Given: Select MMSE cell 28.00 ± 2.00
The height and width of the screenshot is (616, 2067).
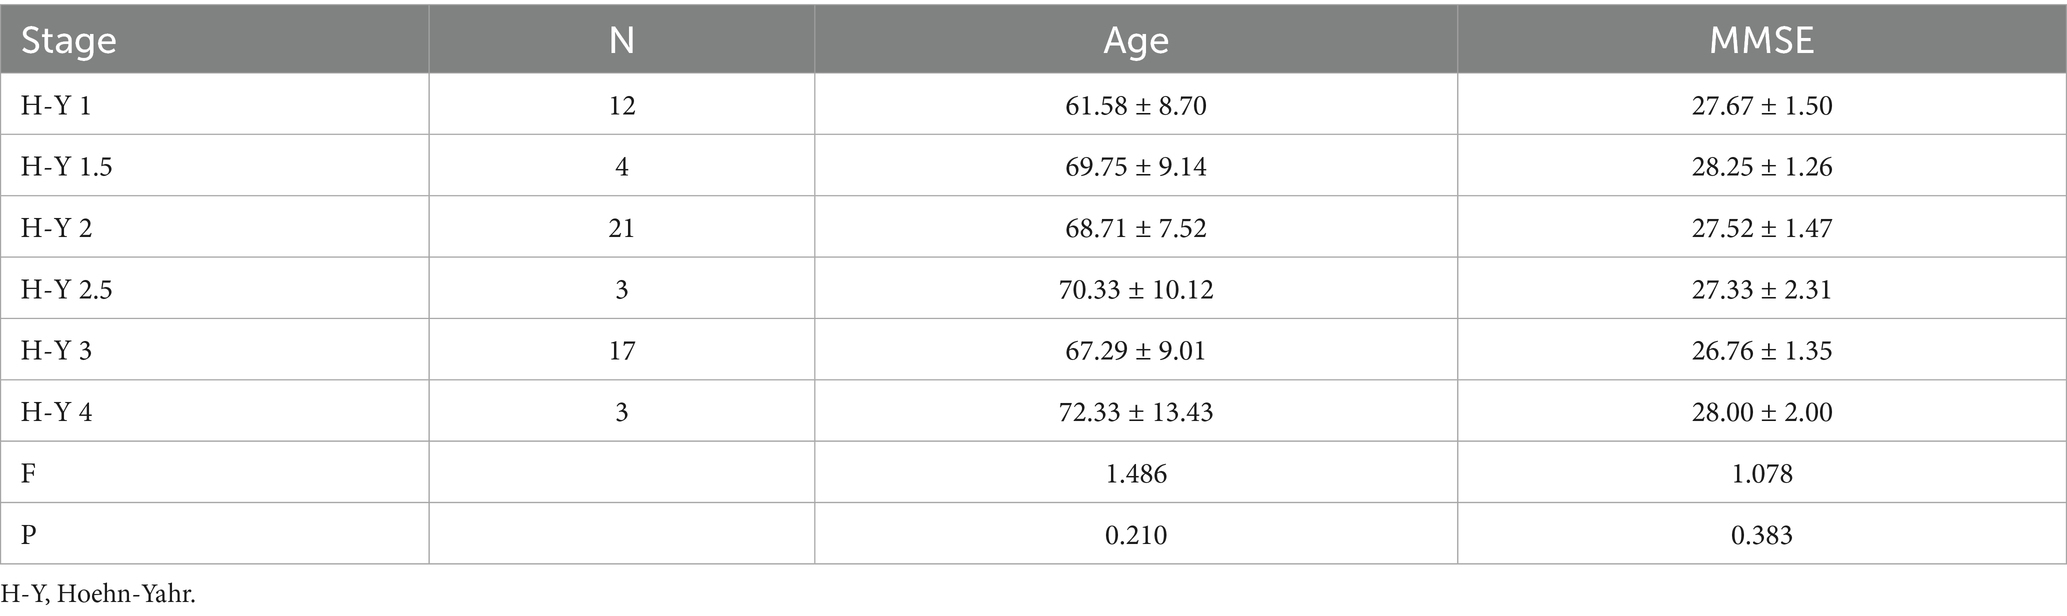Looking at the screenshot, I should [1761, 411].
